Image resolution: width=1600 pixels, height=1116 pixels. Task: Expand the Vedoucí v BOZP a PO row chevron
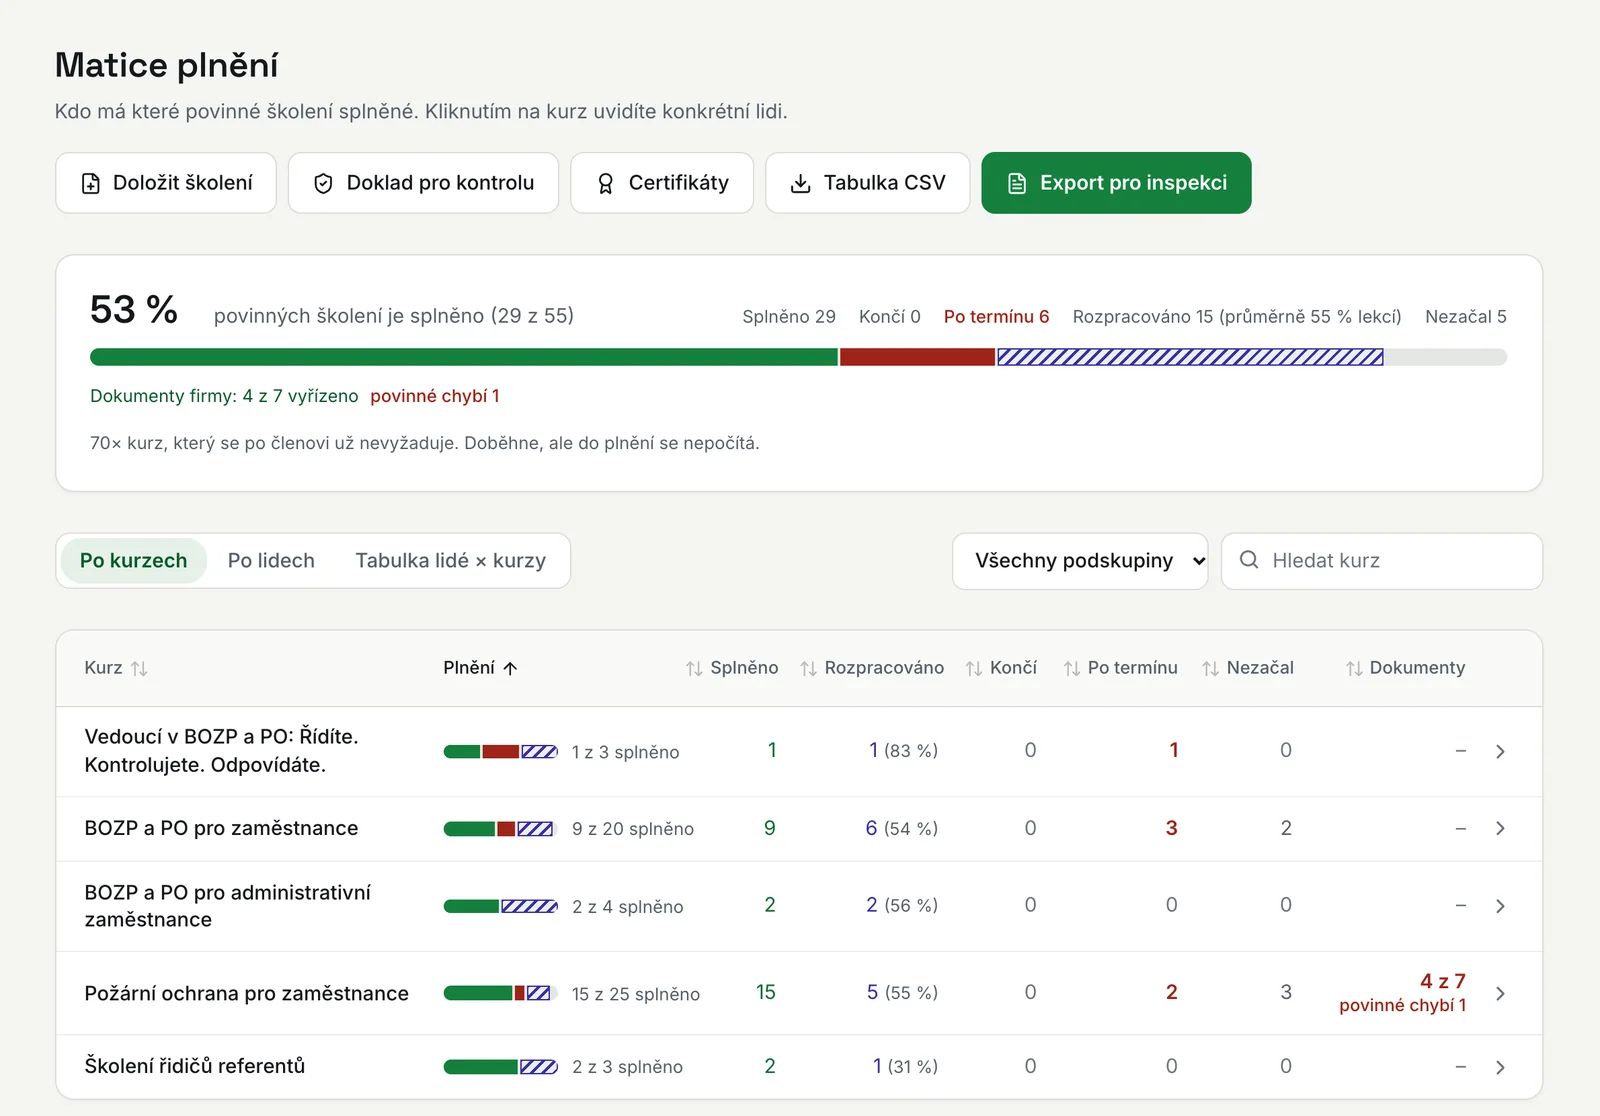(x=1500, y=752)
